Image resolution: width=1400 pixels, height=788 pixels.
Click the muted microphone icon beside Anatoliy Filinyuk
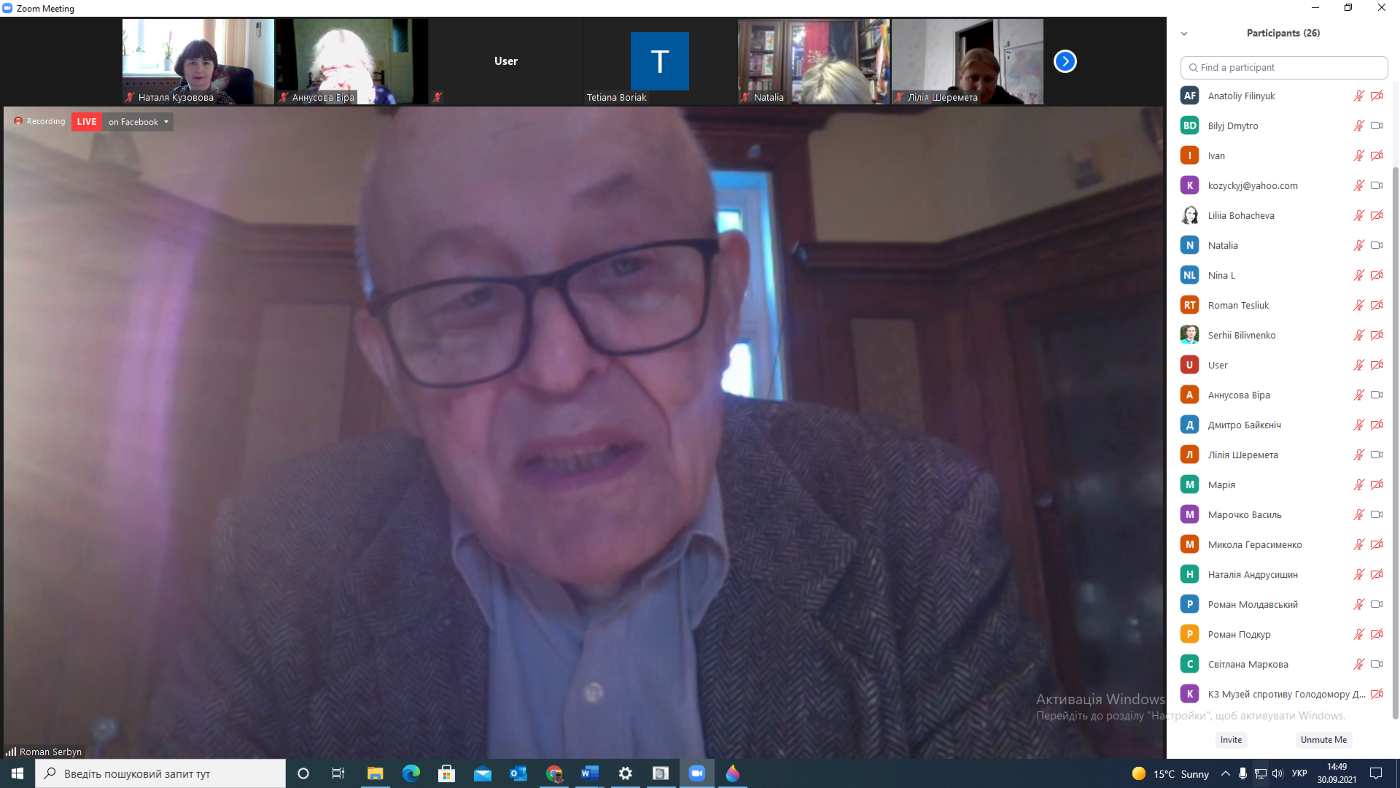(x=1359, y=96)
